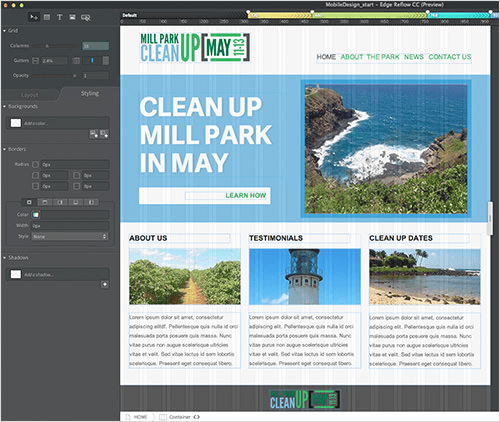
Task: Click the column margin icon in Gutters row
Action: [x=76, y=61]
